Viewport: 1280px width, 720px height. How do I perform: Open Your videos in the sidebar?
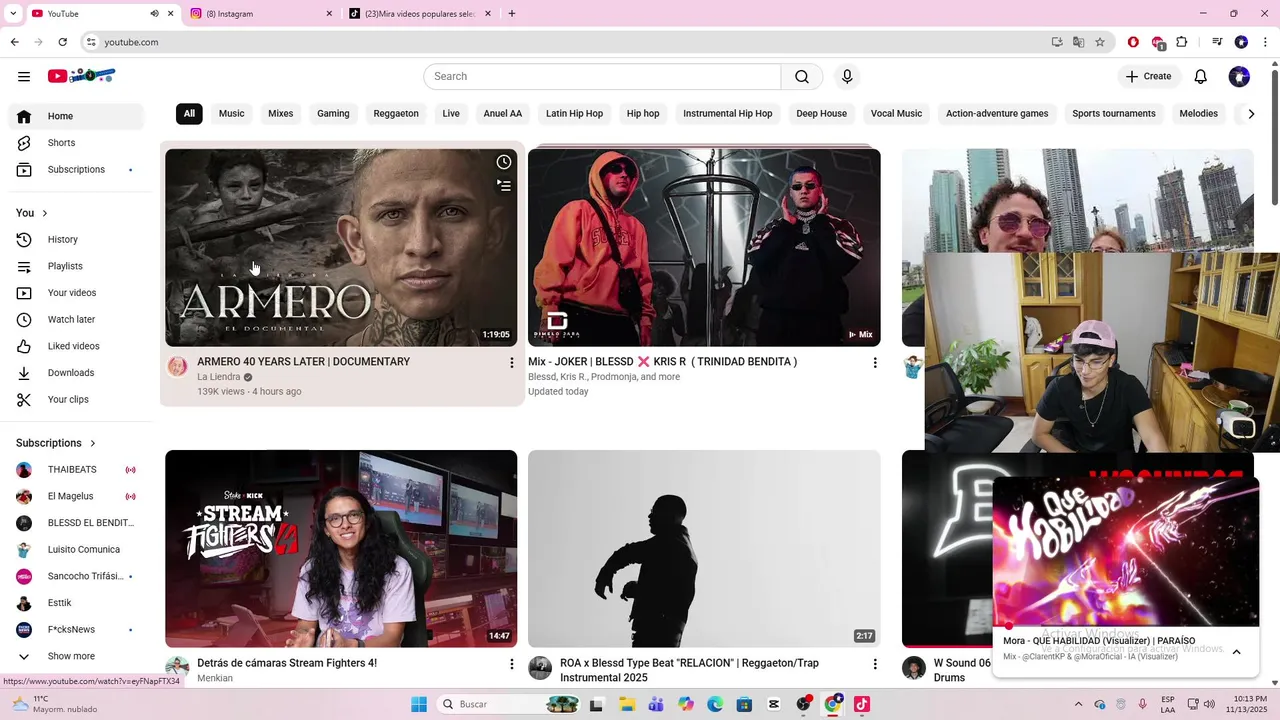pos(76,293)
